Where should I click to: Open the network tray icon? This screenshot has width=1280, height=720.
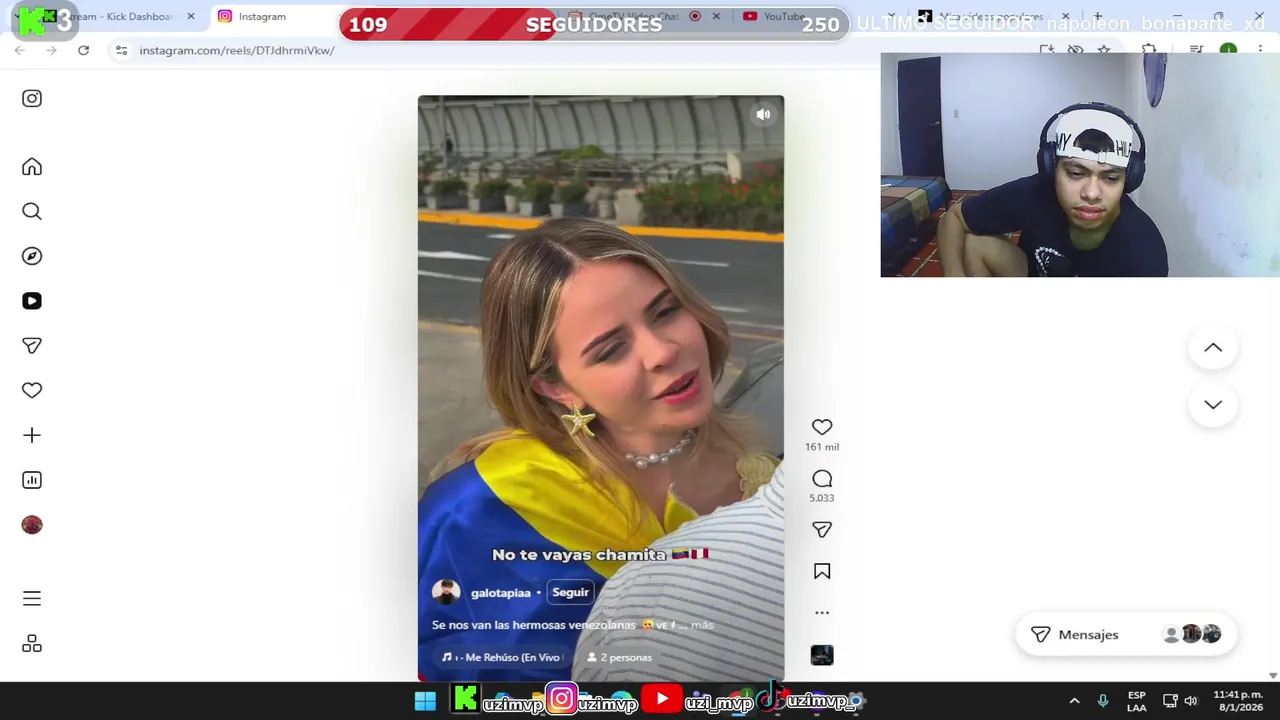(x=1170, y=701)
